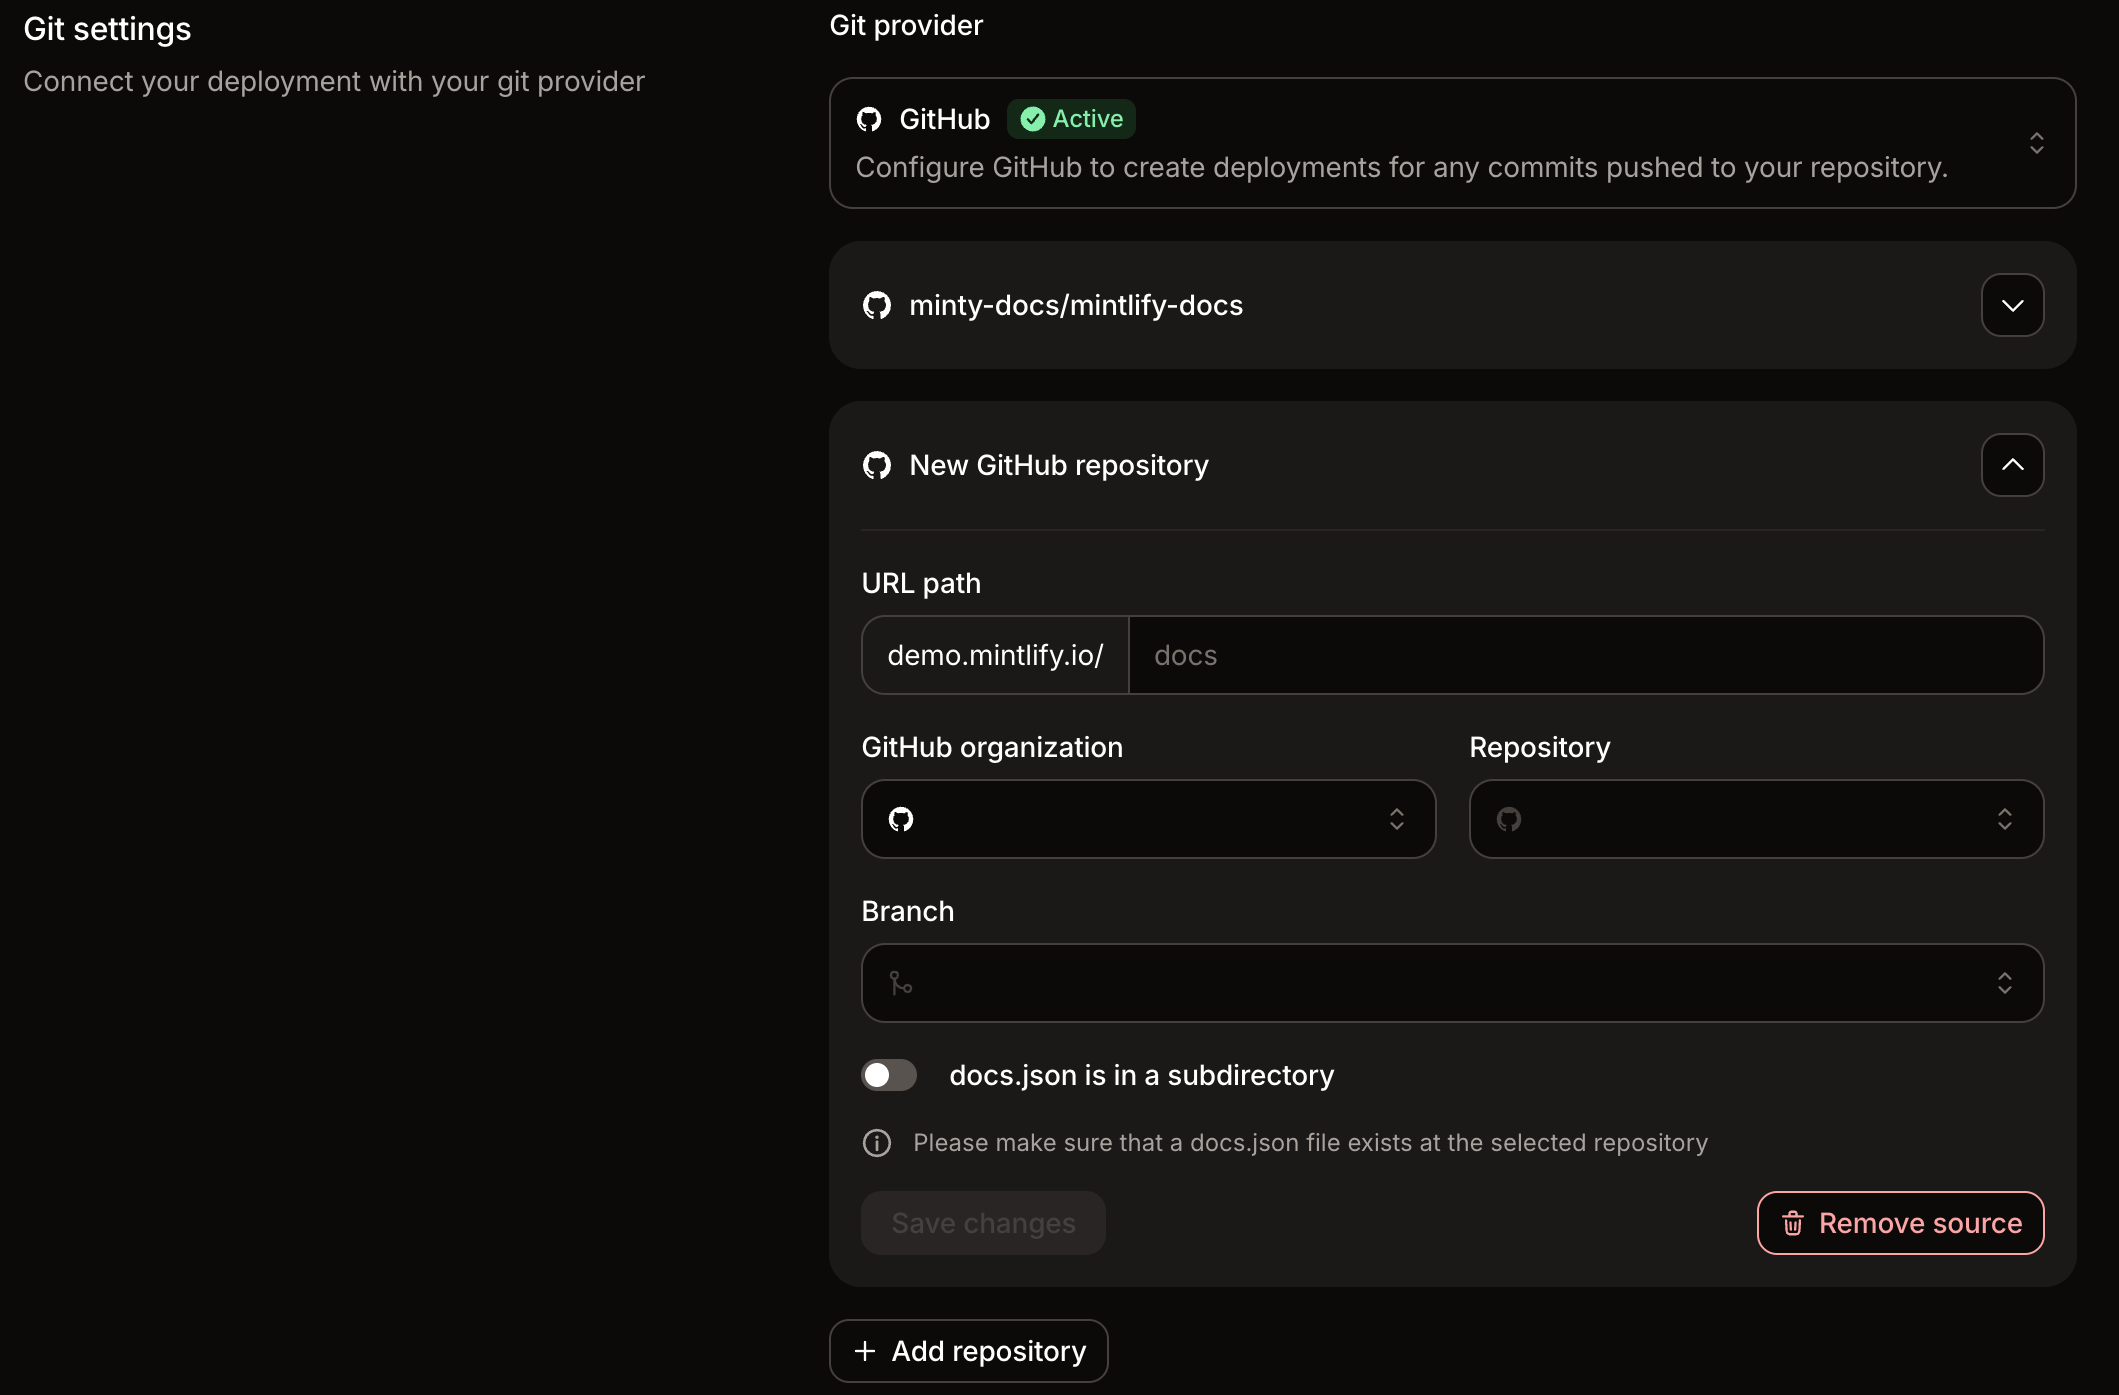Click Remove source button
2119x1395 pixels.
[1900, 1223]
